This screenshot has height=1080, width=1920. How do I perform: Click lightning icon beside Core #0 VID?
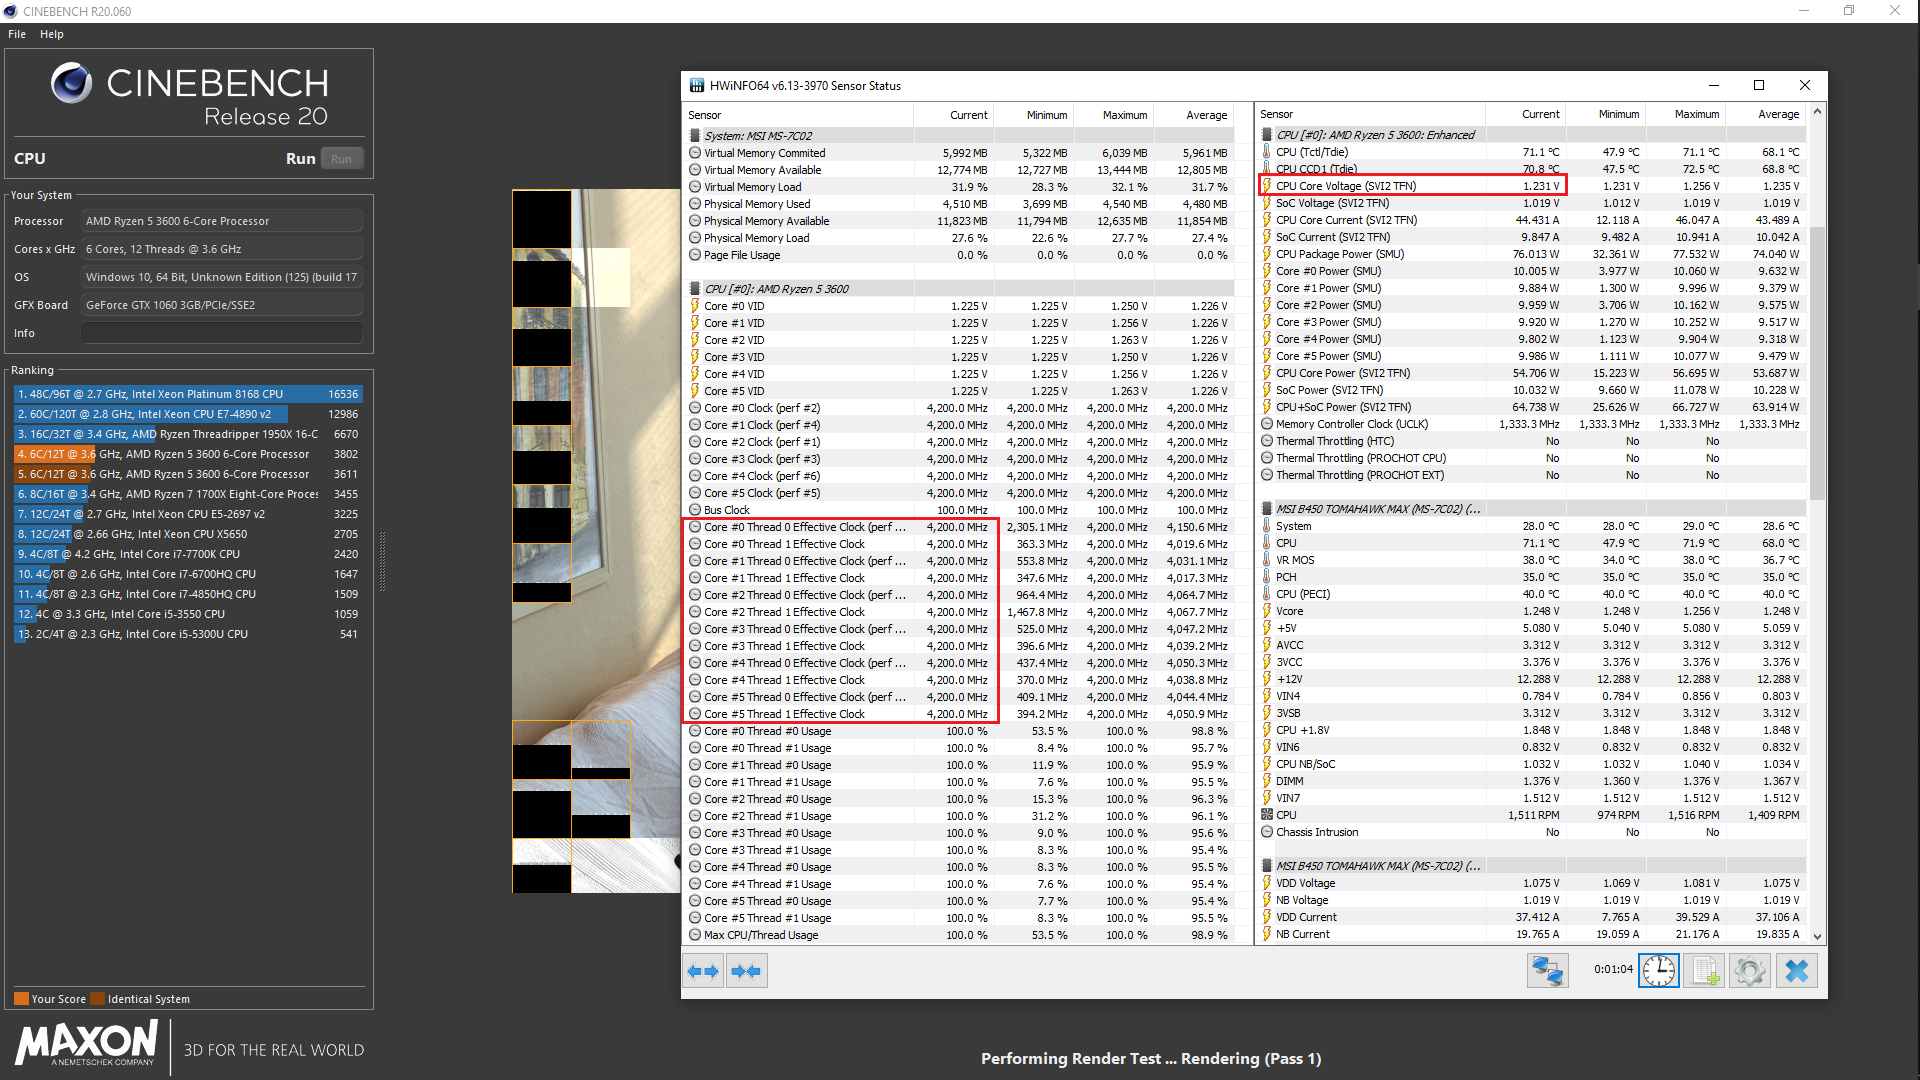tap(695, 306)
